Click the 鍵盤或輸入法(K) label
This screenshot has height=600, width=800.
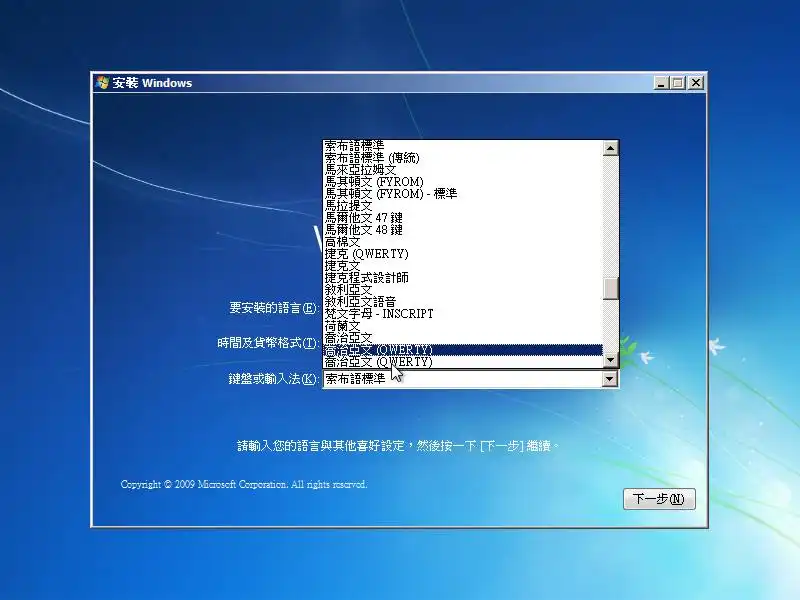pyautogui.click(x=273, y=379)
